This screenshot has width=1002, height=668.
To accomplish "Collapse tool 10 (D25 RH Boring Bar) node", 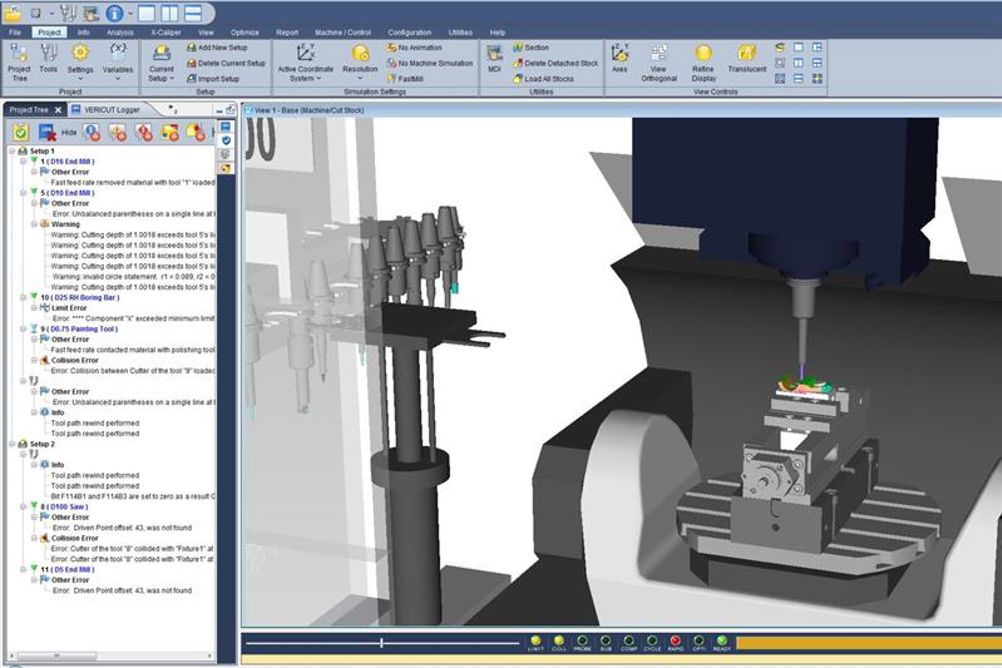I will tap(23, 297).
